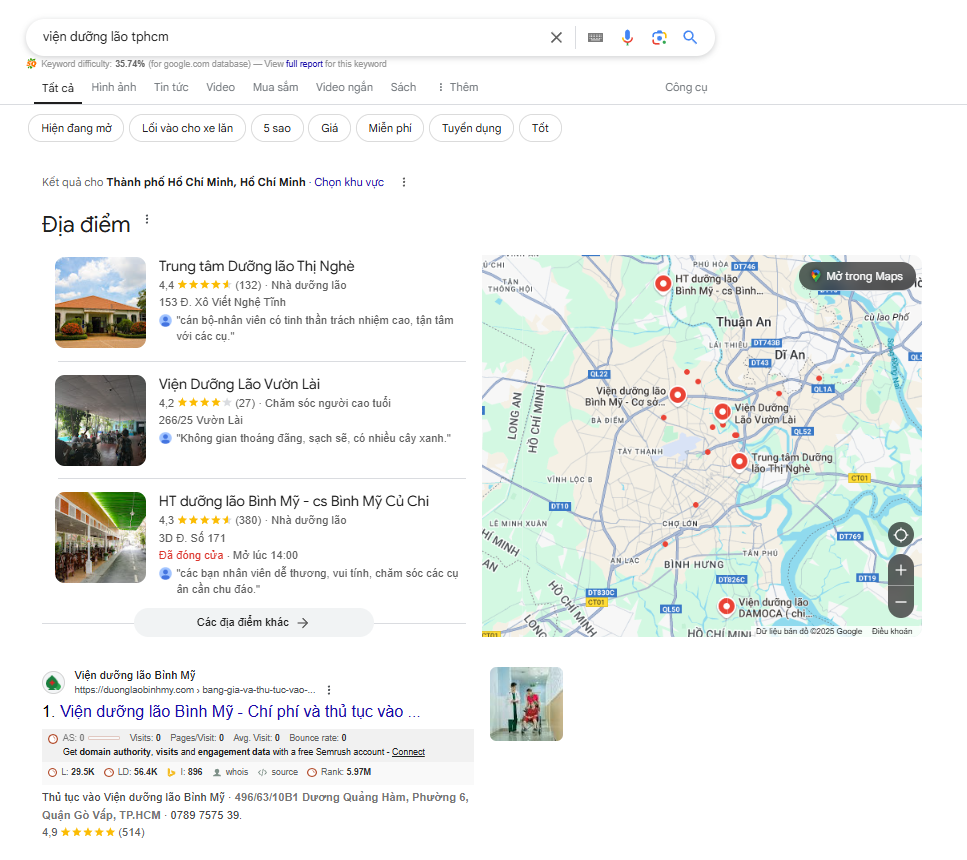
Task: Toggle the Hiện đang mở filter chip
Action: (x=76, y=128)
